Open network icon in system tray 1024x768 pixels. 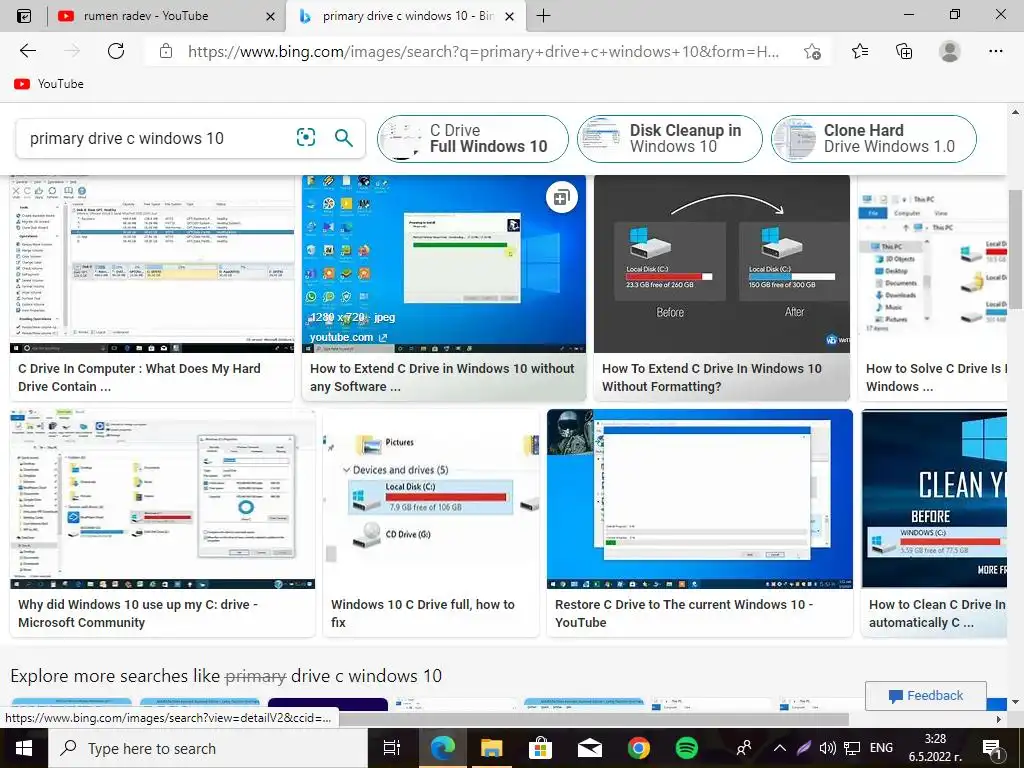[852, 748]
